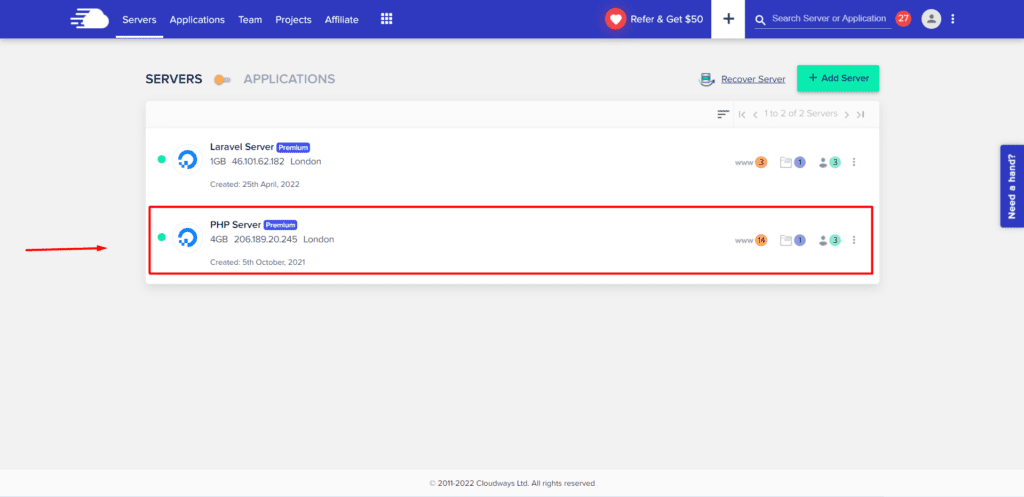Click the sort/filter servers icon
Viewport: 1024px width, 497px height.
723,114
